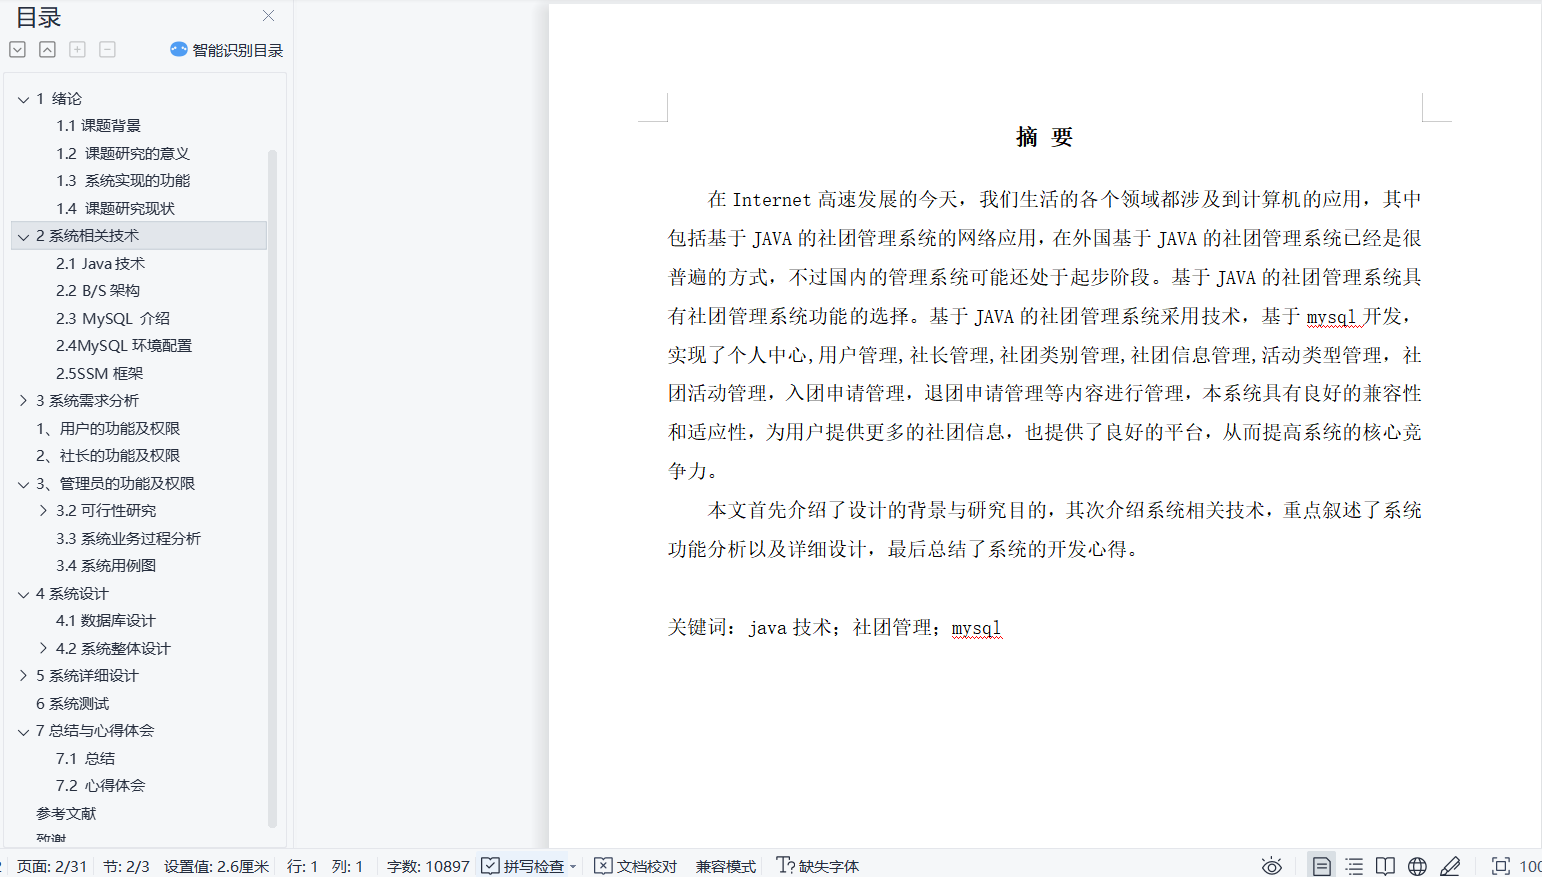
Task: Select '2.1 Java 技术' in the outline
Action: 100,263
